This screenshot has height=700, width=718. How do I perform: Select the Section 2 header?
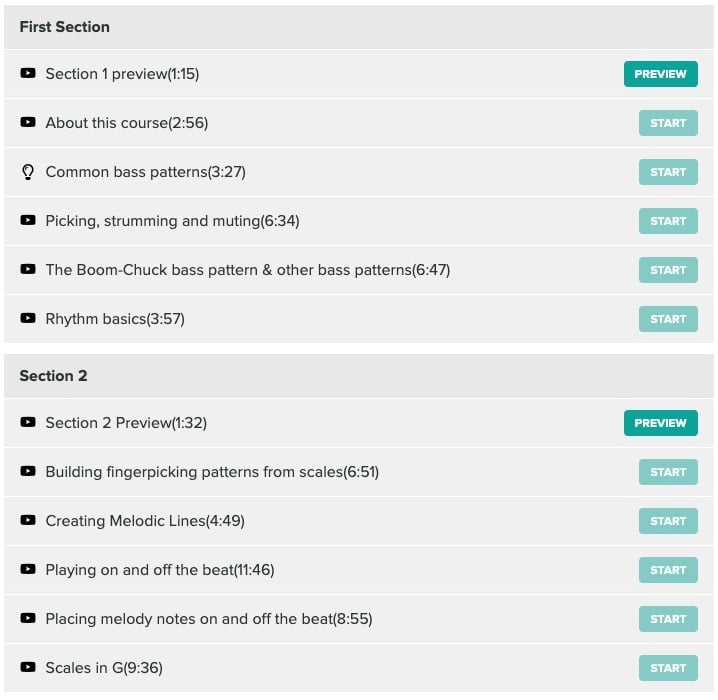point(359,376)
